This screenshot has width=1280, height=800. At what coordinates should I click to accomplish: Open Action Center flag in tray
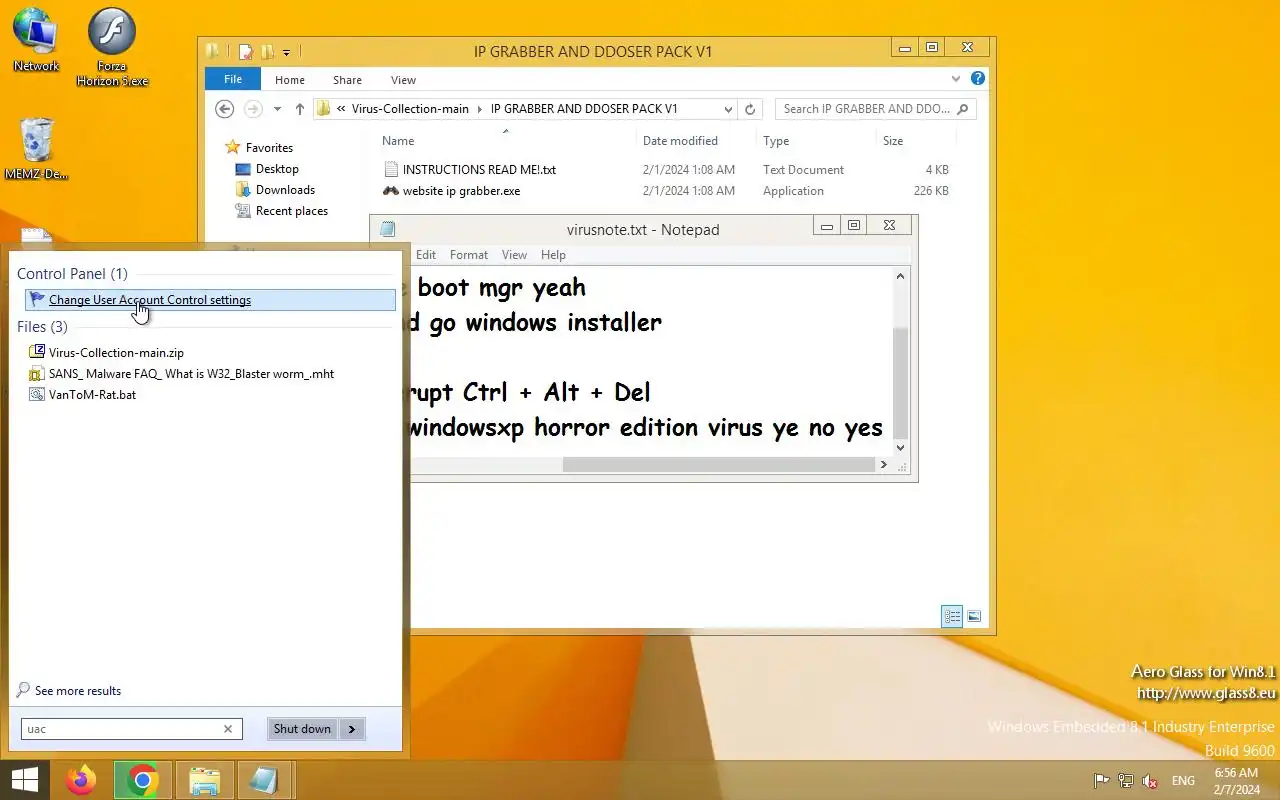point(1101,781)
